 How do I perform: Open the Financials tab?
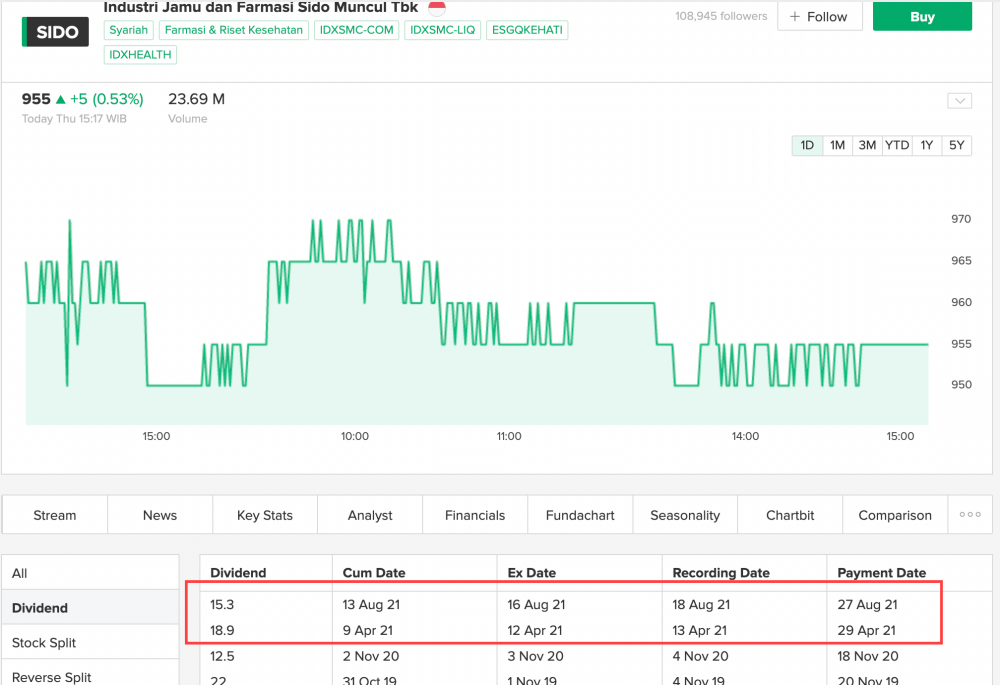coord(474,515)
